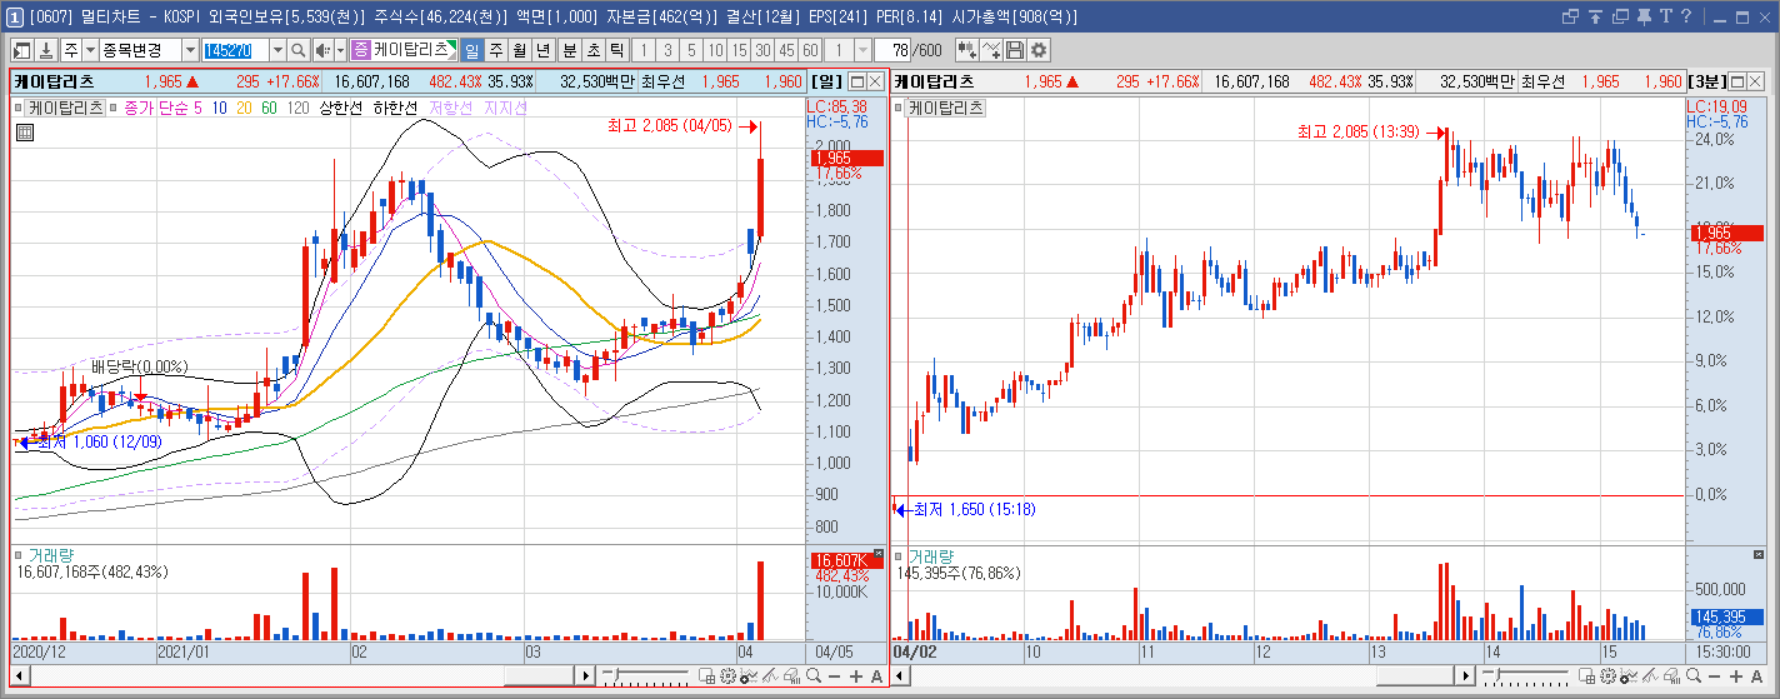Select the 년 yearly period toggle
The height and width of the screenshot is (699, 1780).
tap(543, 50)
